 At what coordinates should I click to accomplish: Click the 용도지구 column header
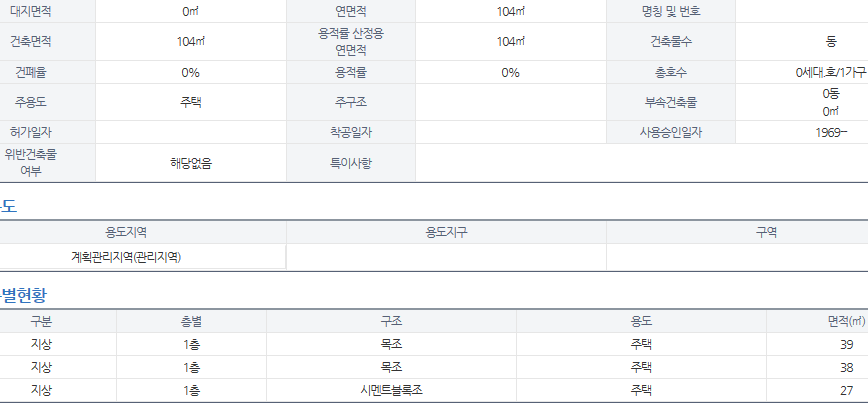[446, 232]
